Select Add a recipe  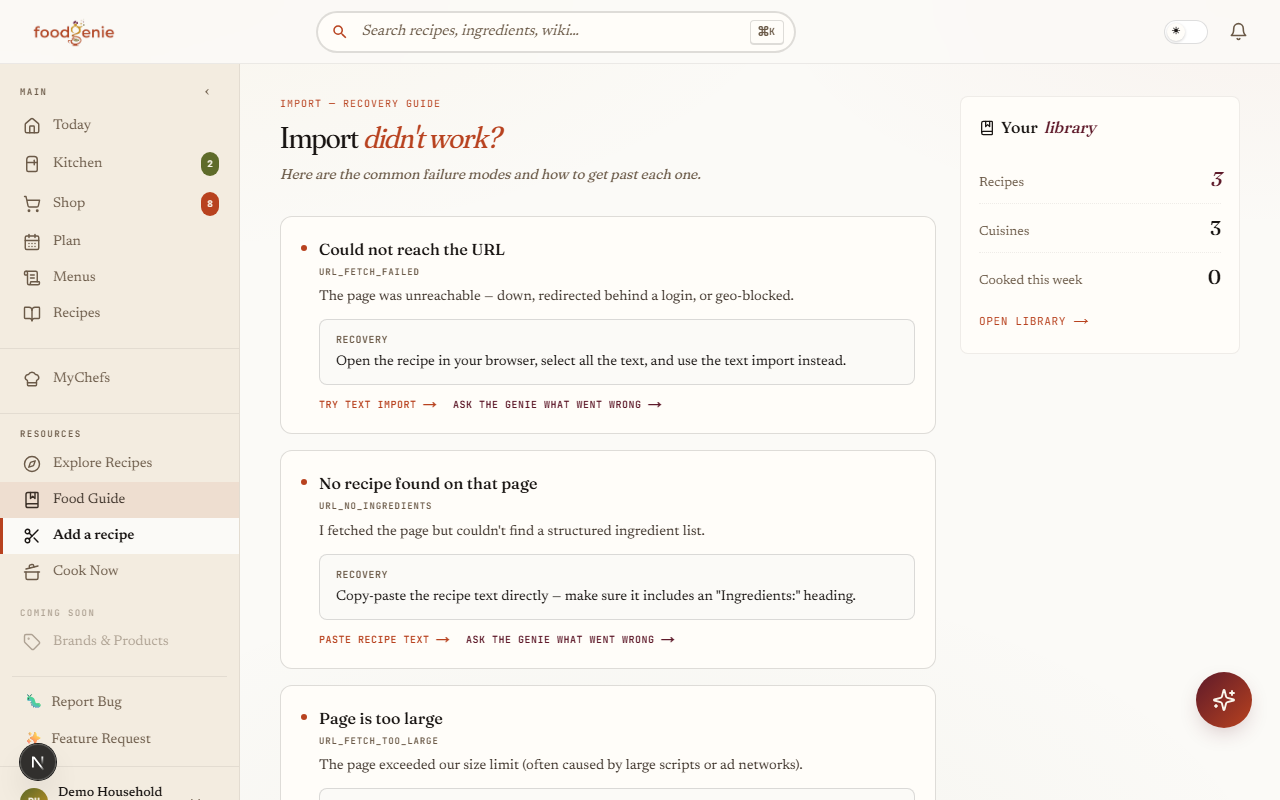[120, 535]
